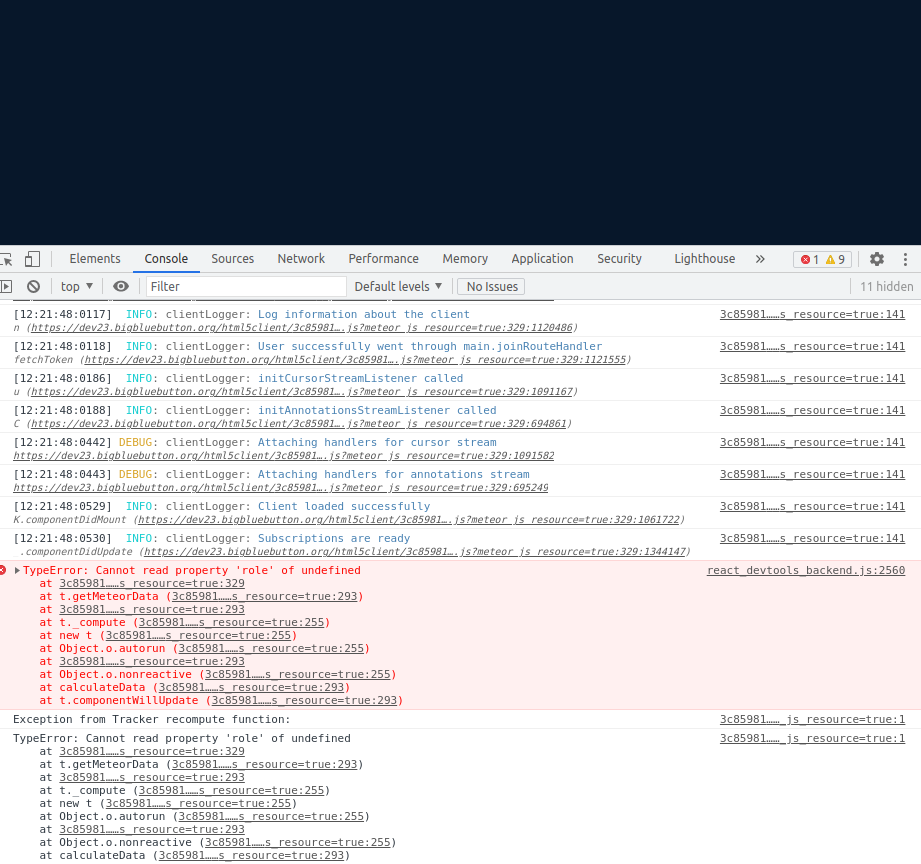Click the 11 hidden label
Viewport: 921px width, 864px height.
click(x=886, y=287)
